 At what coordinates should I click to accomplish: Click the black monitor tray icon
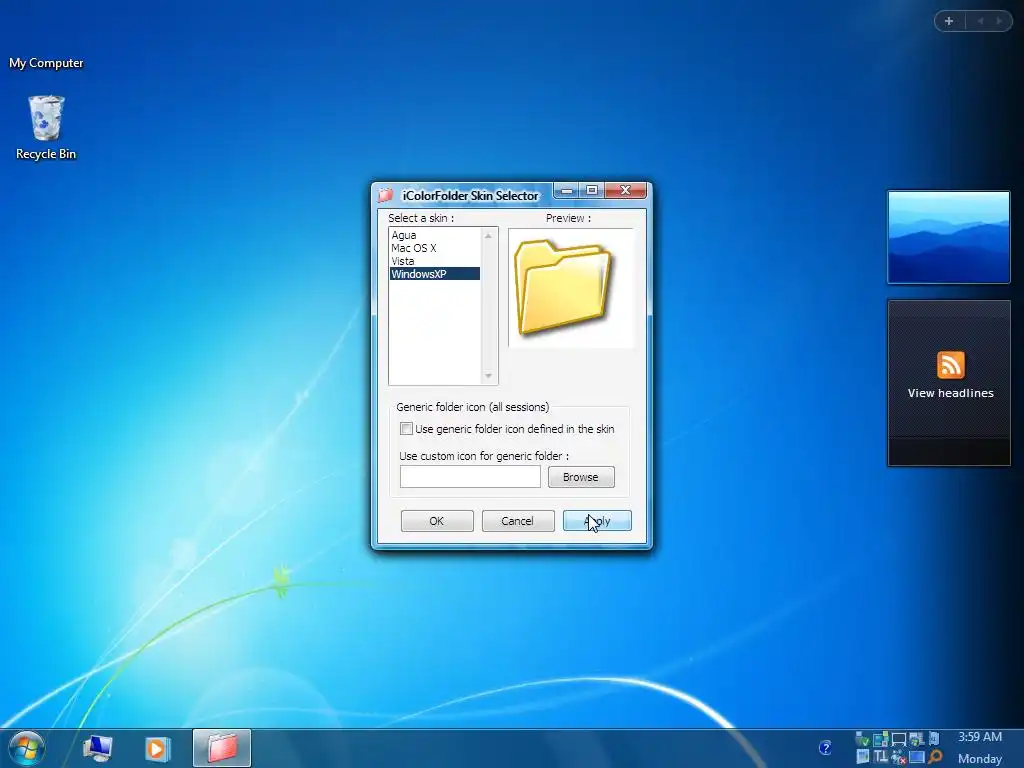[x=899, y=739]
